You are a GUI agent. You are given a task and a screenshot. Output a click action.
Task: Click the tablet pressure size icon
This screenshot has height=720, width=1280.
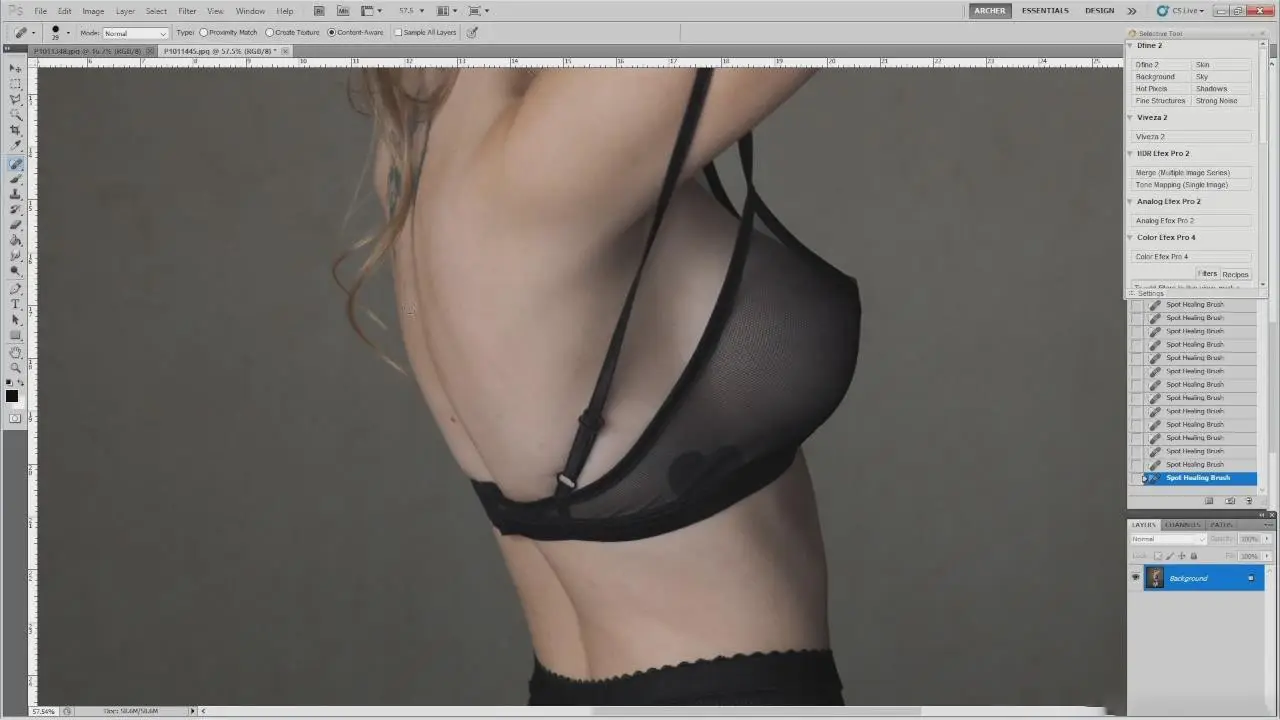(472, 32)
